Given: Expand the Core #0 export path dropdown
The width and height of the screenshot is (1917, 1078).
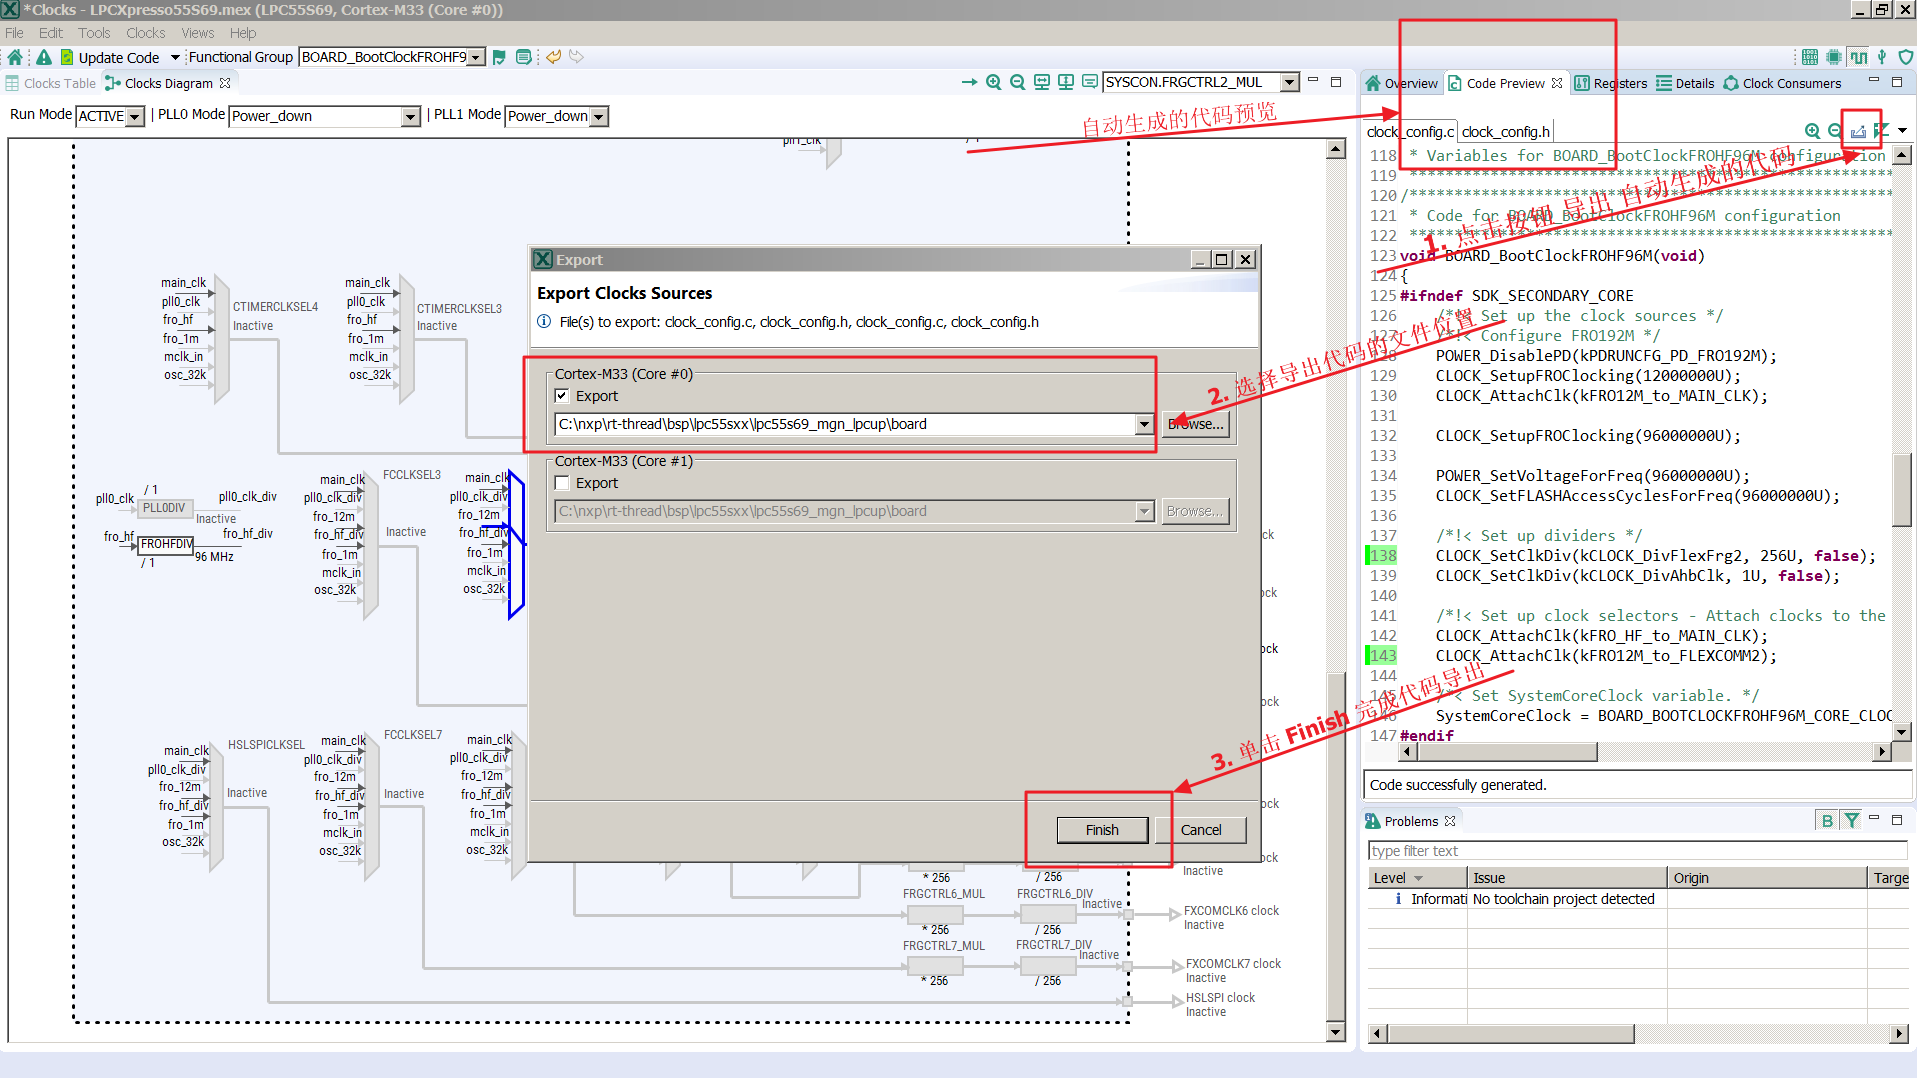Looking at the screenshot, I should point(1144,425).
